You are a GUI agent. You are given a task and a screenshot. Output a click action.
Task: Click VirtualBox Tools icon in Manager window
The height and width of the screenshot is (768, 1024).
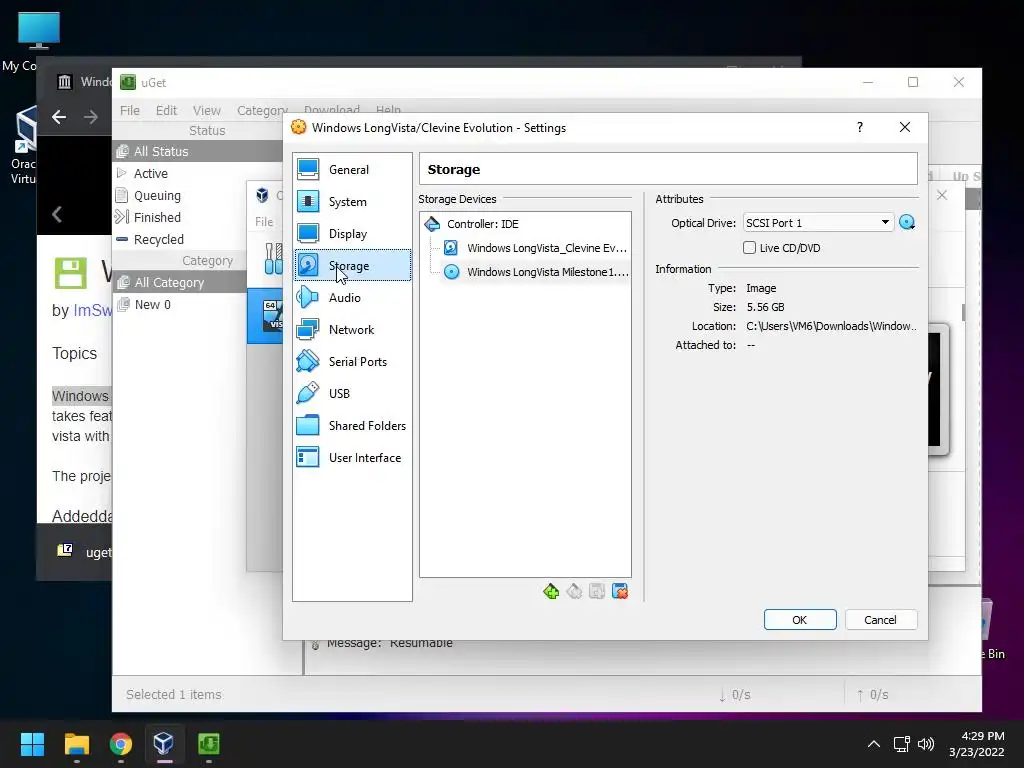point(273,259)
